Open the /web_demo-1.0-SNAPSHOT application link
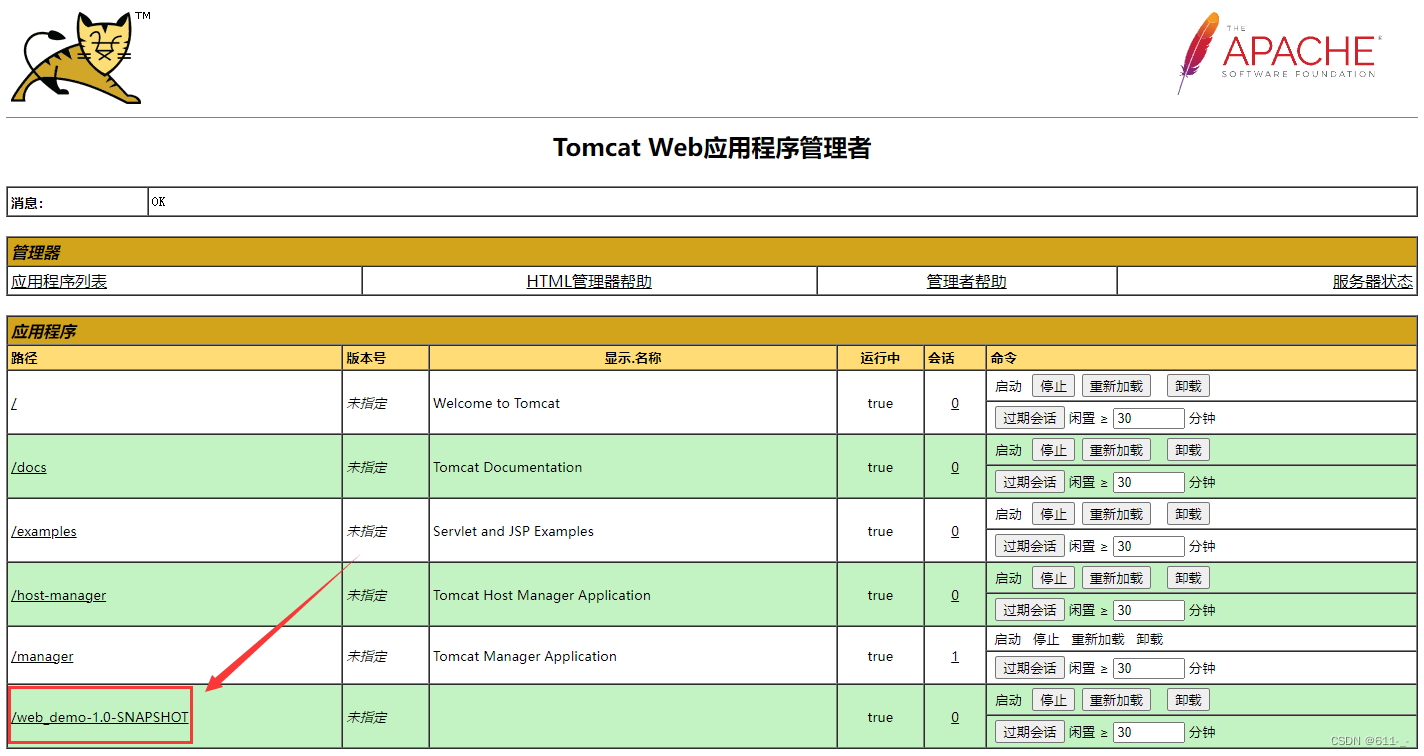The image size is (1424, 756). pyautogui.click(x=100, y=718)
